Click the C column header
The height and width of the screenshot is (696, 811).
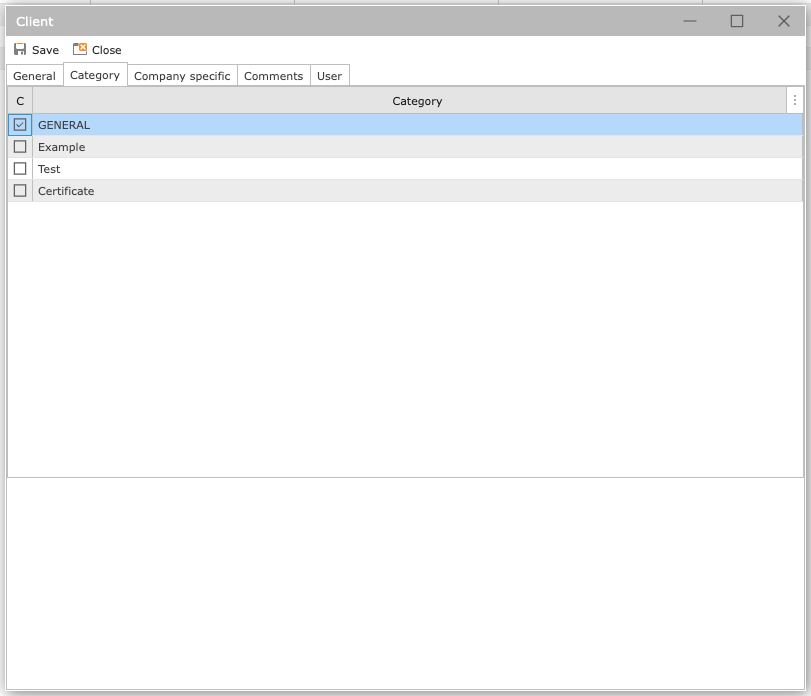(x=20, y=101)
